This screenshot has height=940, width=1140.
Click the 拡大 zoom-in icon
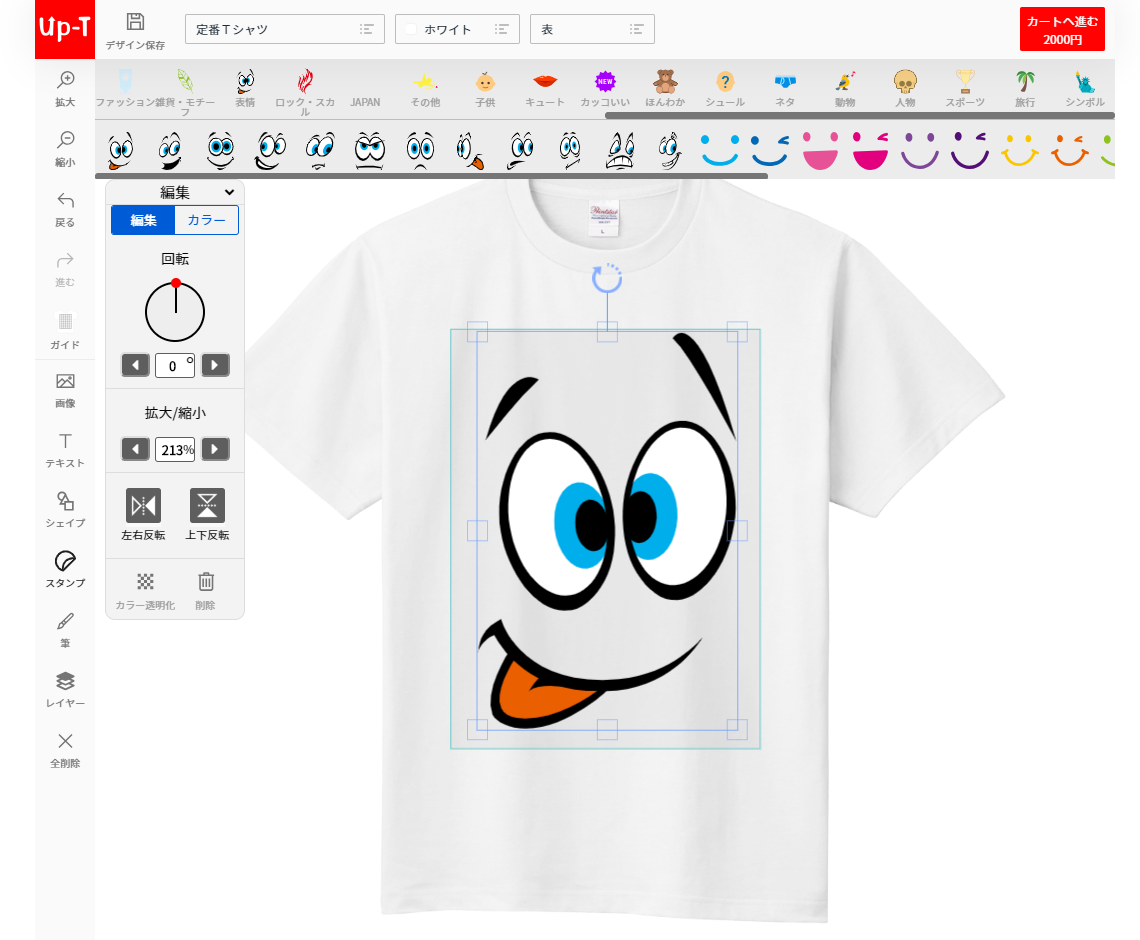point(65,80)
